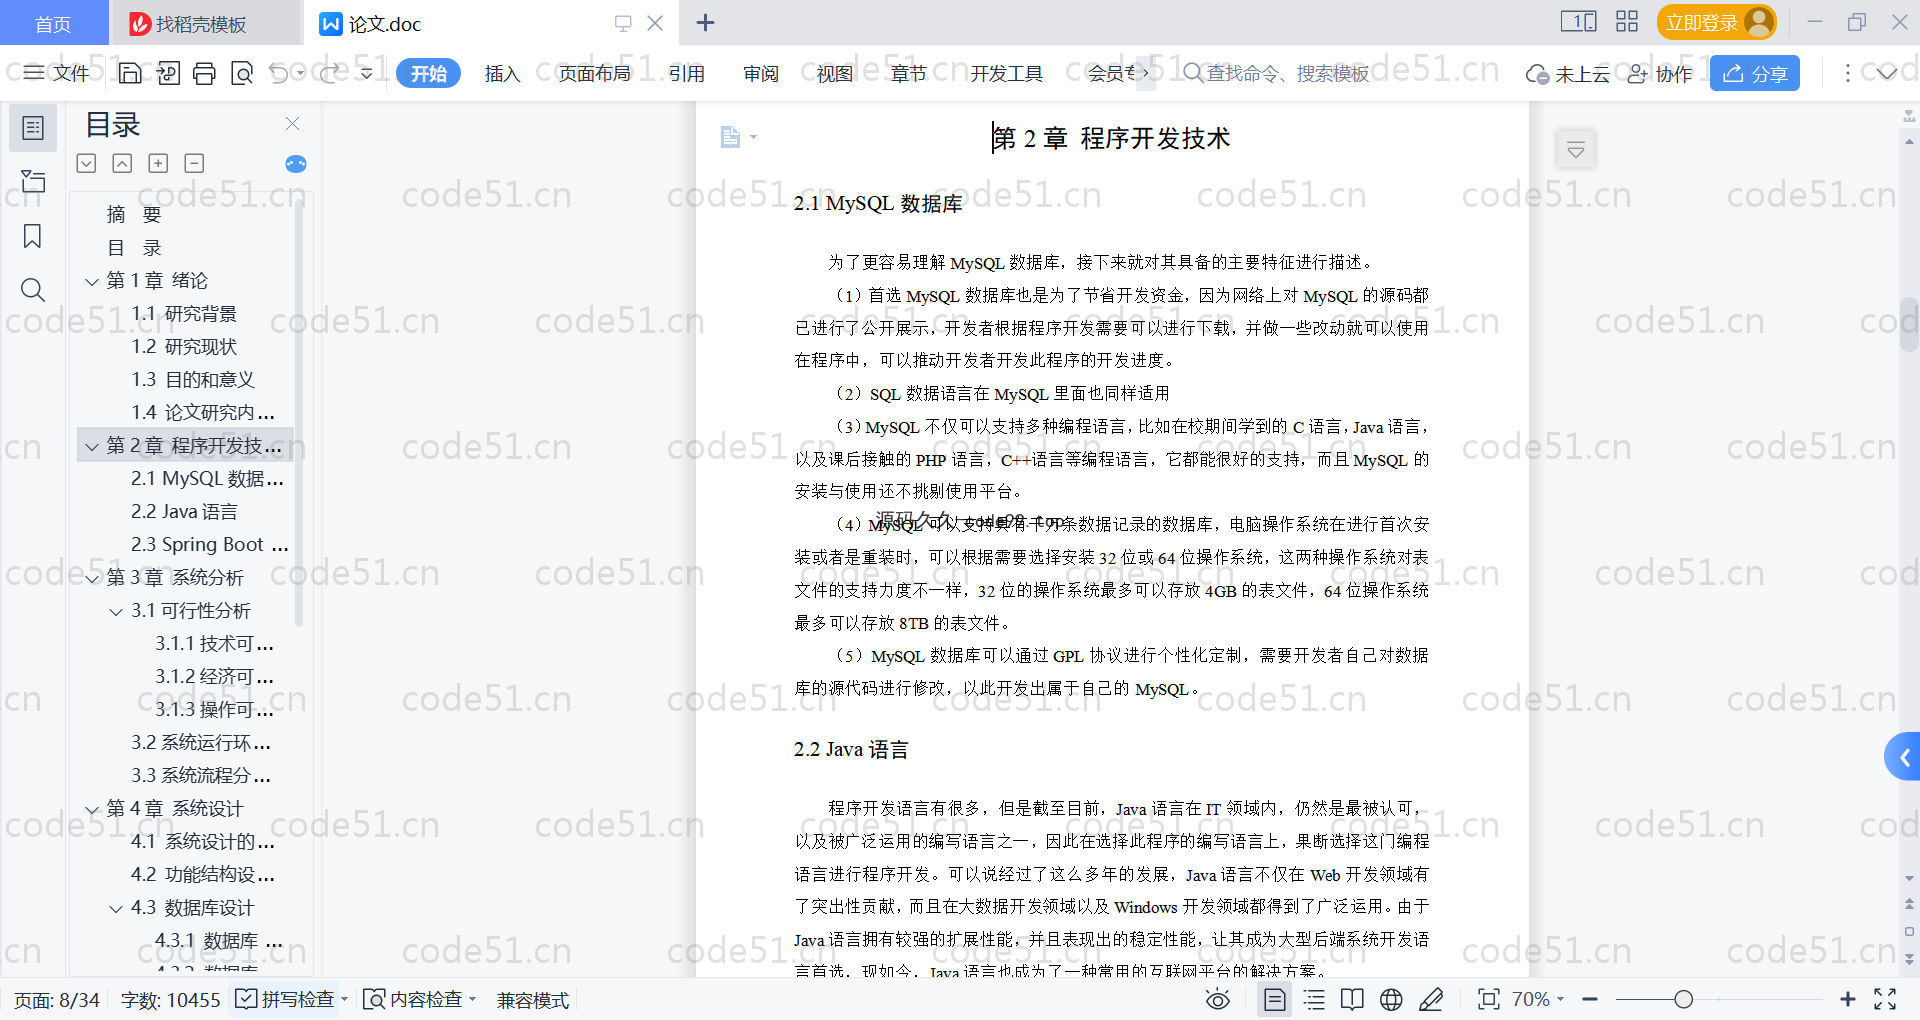Click the filter icon at right of page

coord(1576,150)
